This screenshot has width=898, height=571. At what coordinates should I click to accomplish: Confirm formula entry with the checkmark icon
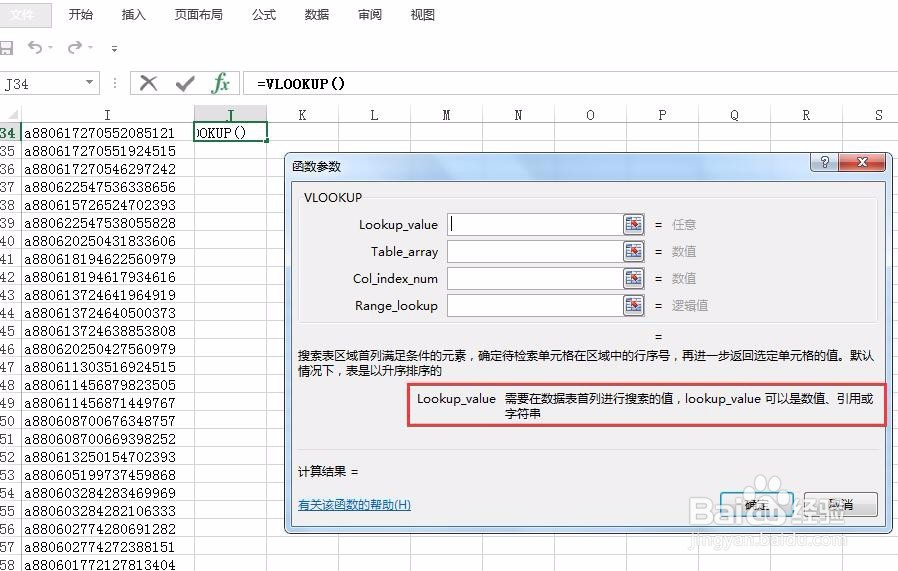[x=184, y=84]
